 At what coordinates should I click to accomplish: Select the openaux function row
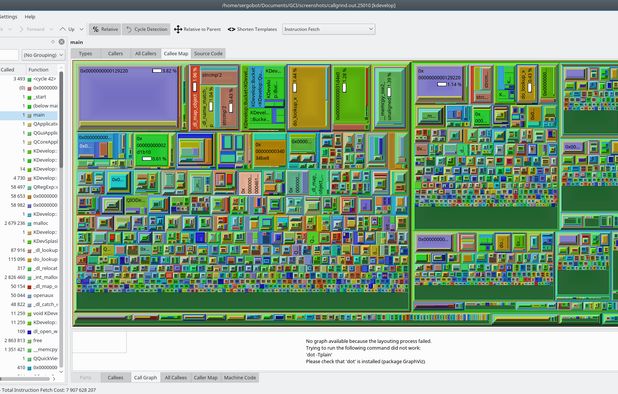[29, 296]
